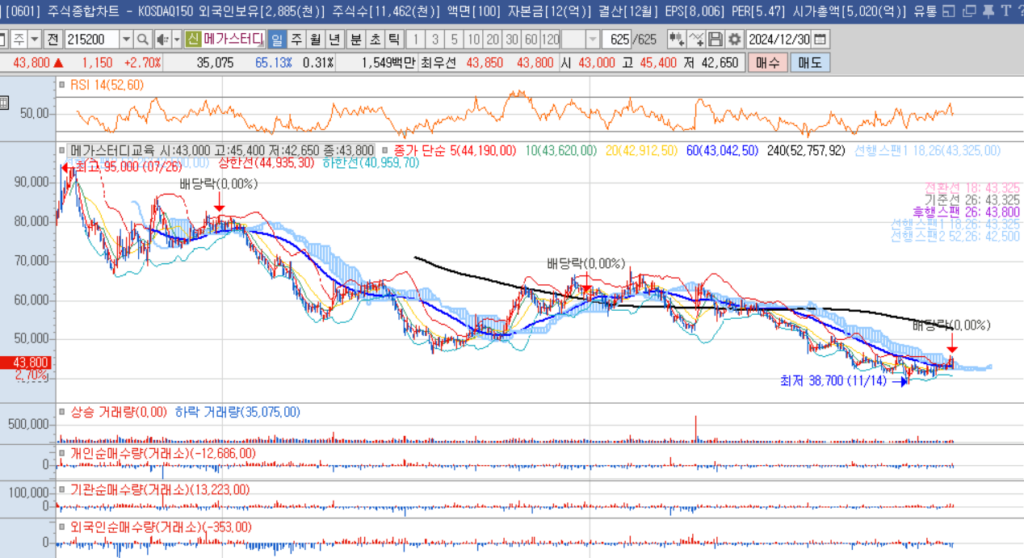This screenshot has width=1024, height=558.
Task: Click the floppy disk save chart icon
Action: tap(715, 39)
